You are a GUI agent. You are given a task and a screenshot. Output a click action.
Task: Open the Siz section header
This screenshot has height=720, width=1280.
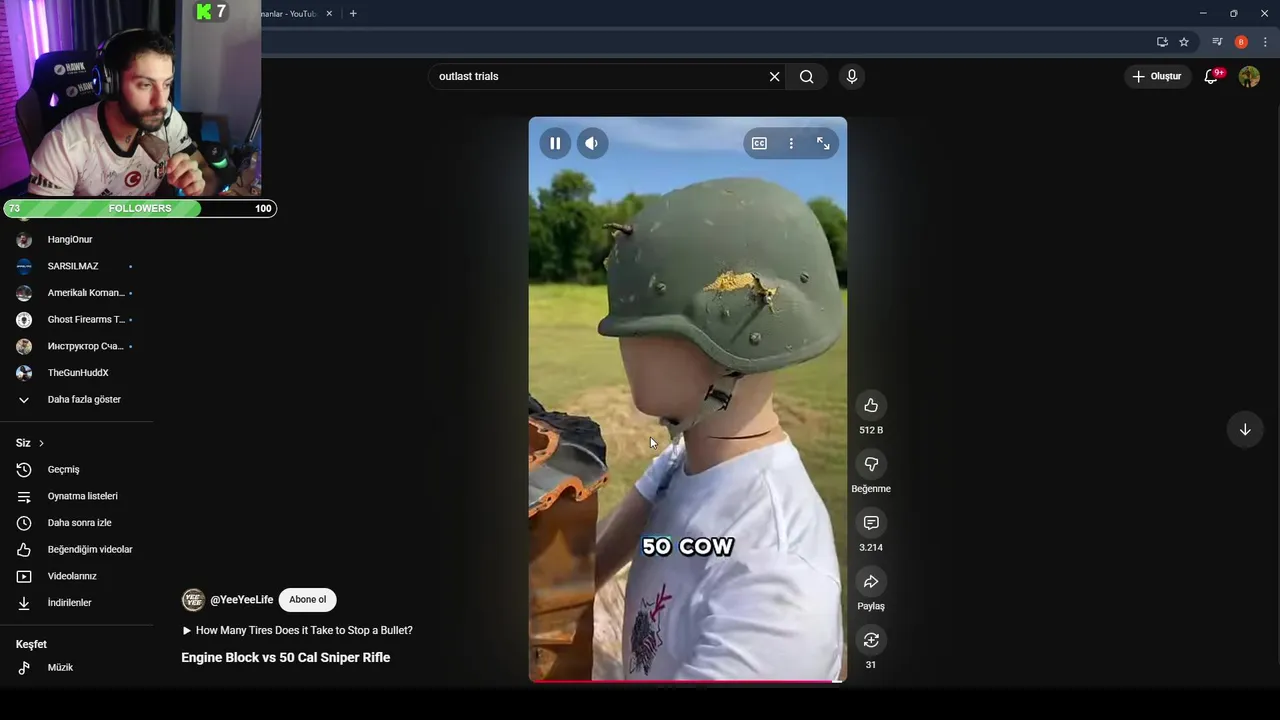30,443
